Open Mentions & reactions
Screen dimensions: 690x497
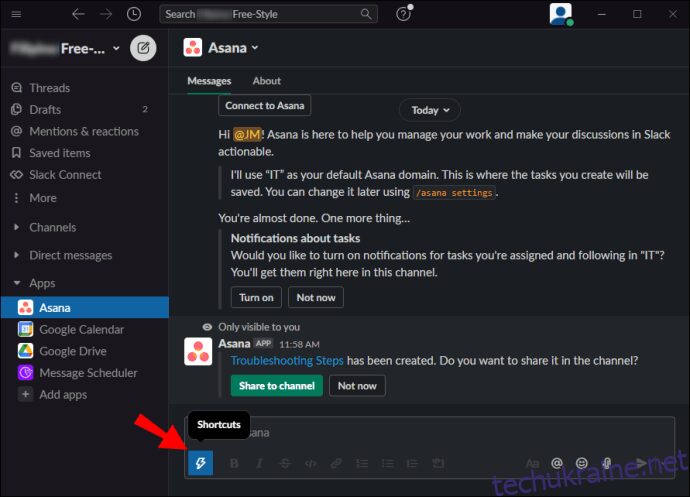pyautogui.click(x=84, y=131)
